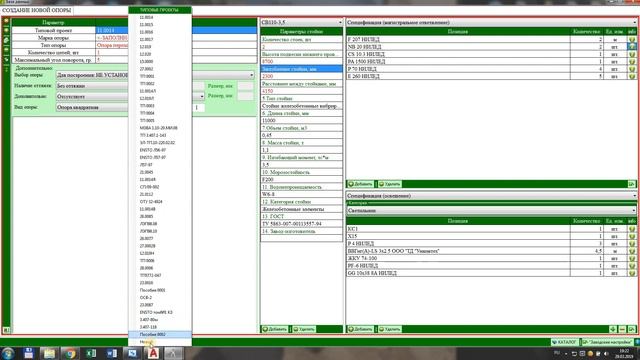Open File Explorer from taskbar
The height and width of the screenshot is (360, 640).
[49, 353]
